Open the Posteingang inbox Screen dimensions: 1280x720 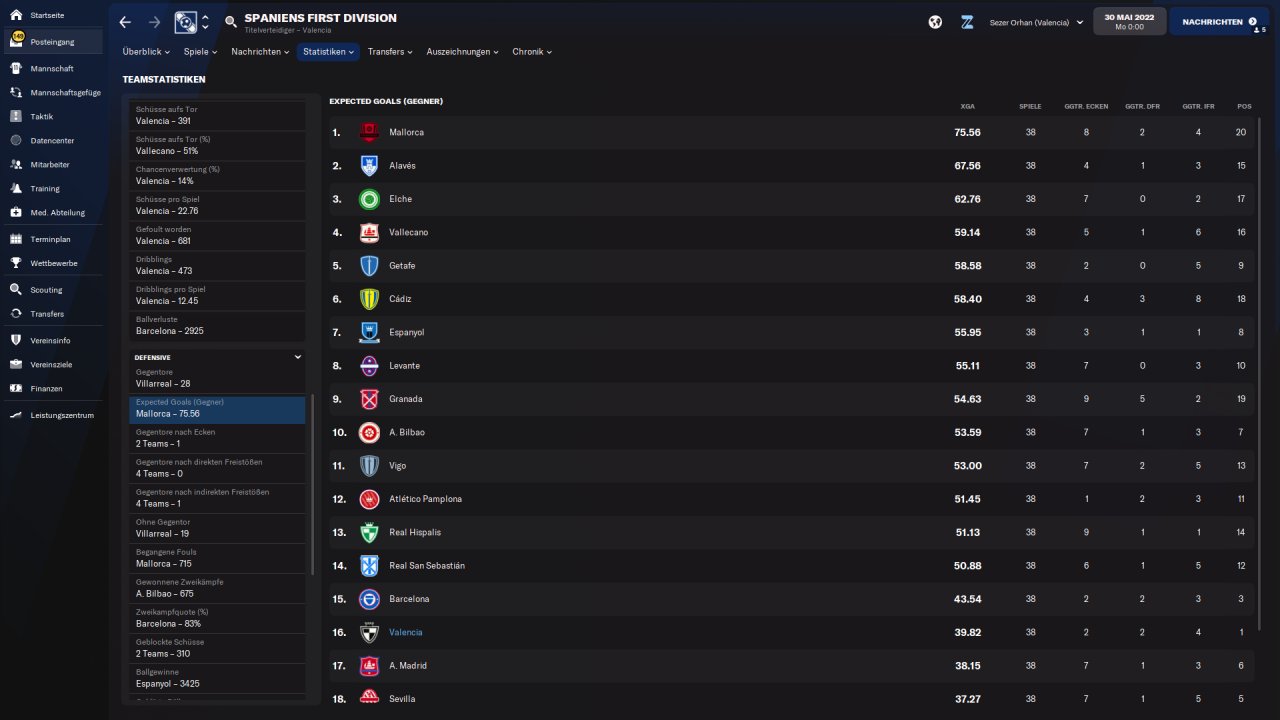point(52,42)
